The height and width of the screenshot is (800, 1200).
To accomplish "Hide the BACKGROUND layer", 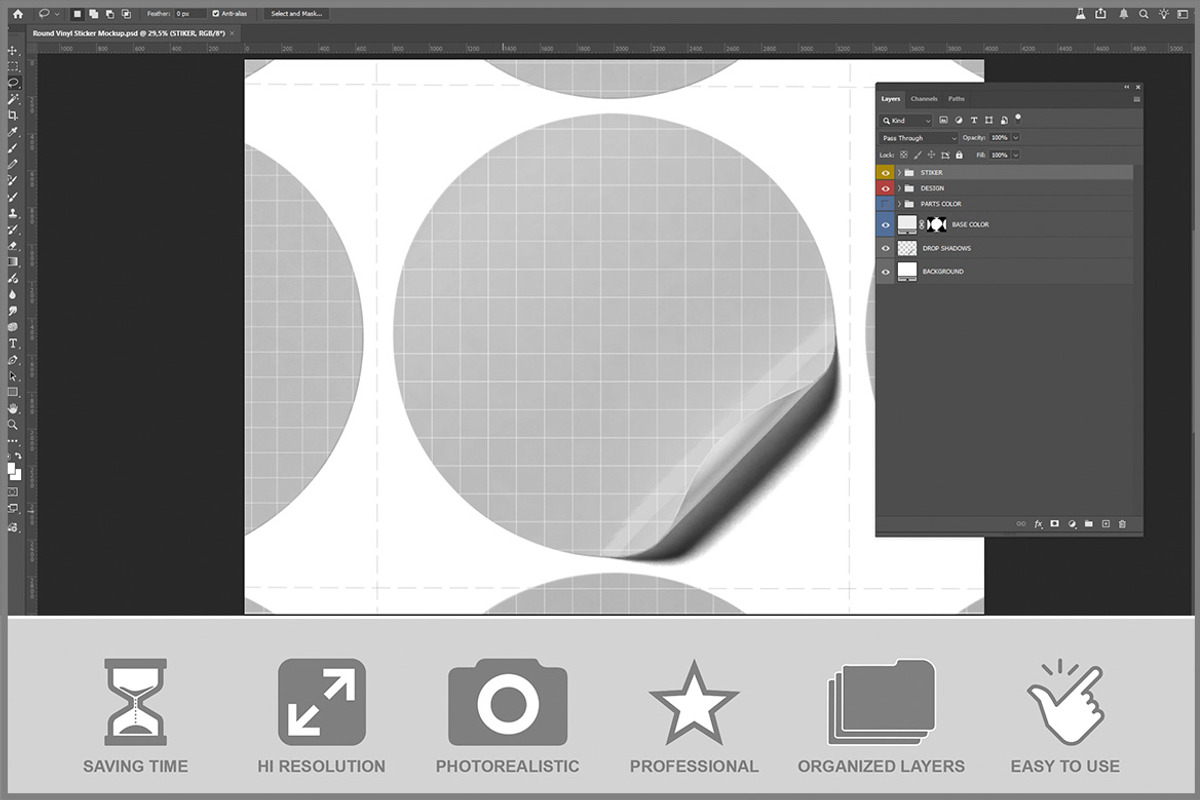I will click(885, 272).
